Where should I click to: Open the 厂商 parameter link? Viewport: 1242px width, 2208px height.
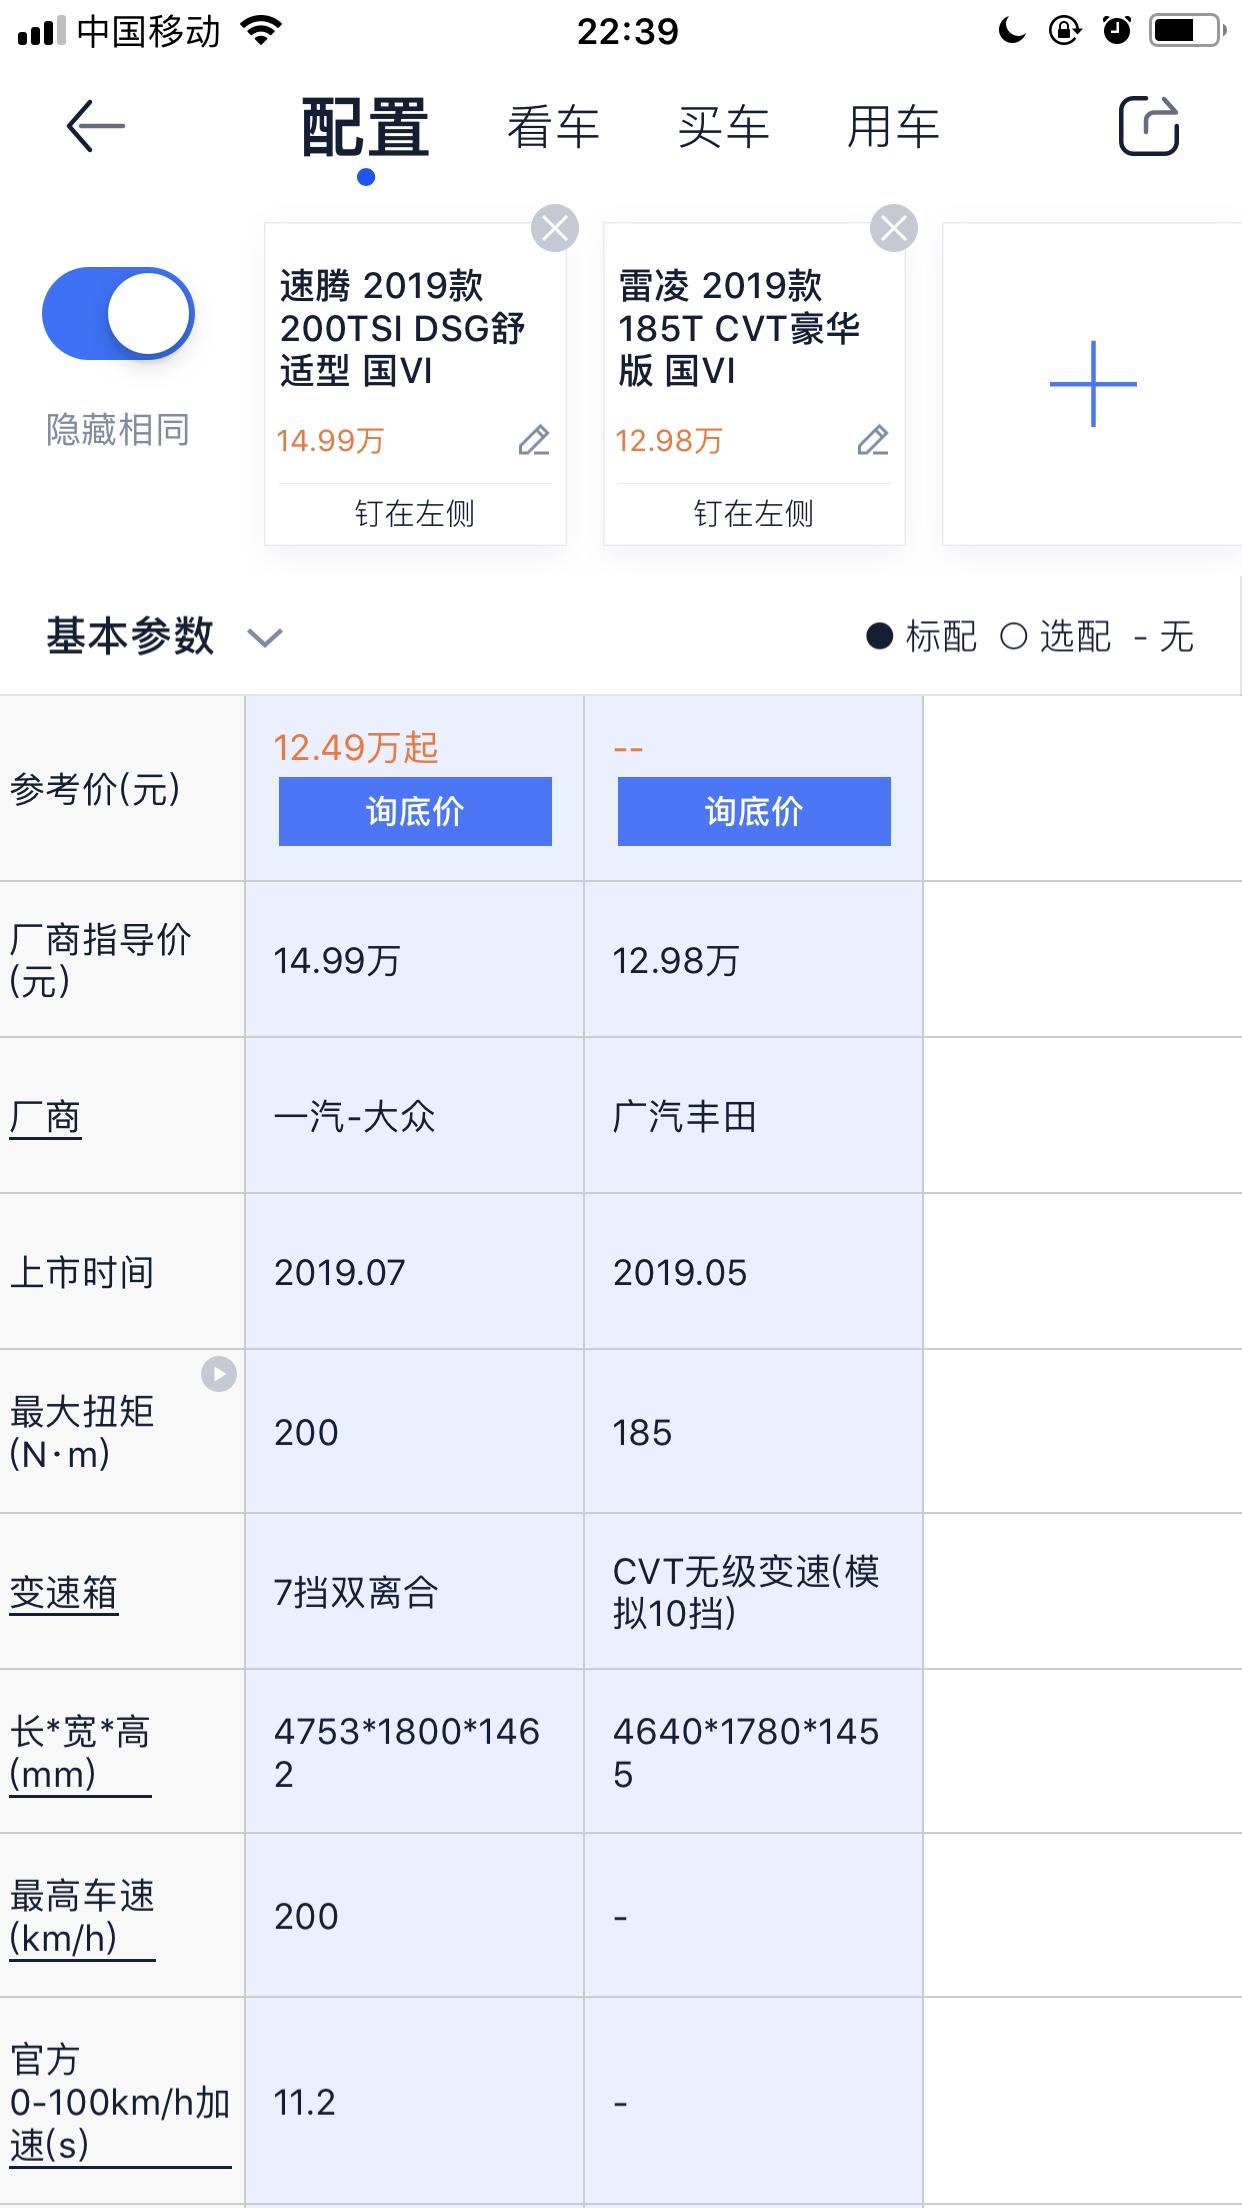pyautogui.click(x=45, y=1117)
